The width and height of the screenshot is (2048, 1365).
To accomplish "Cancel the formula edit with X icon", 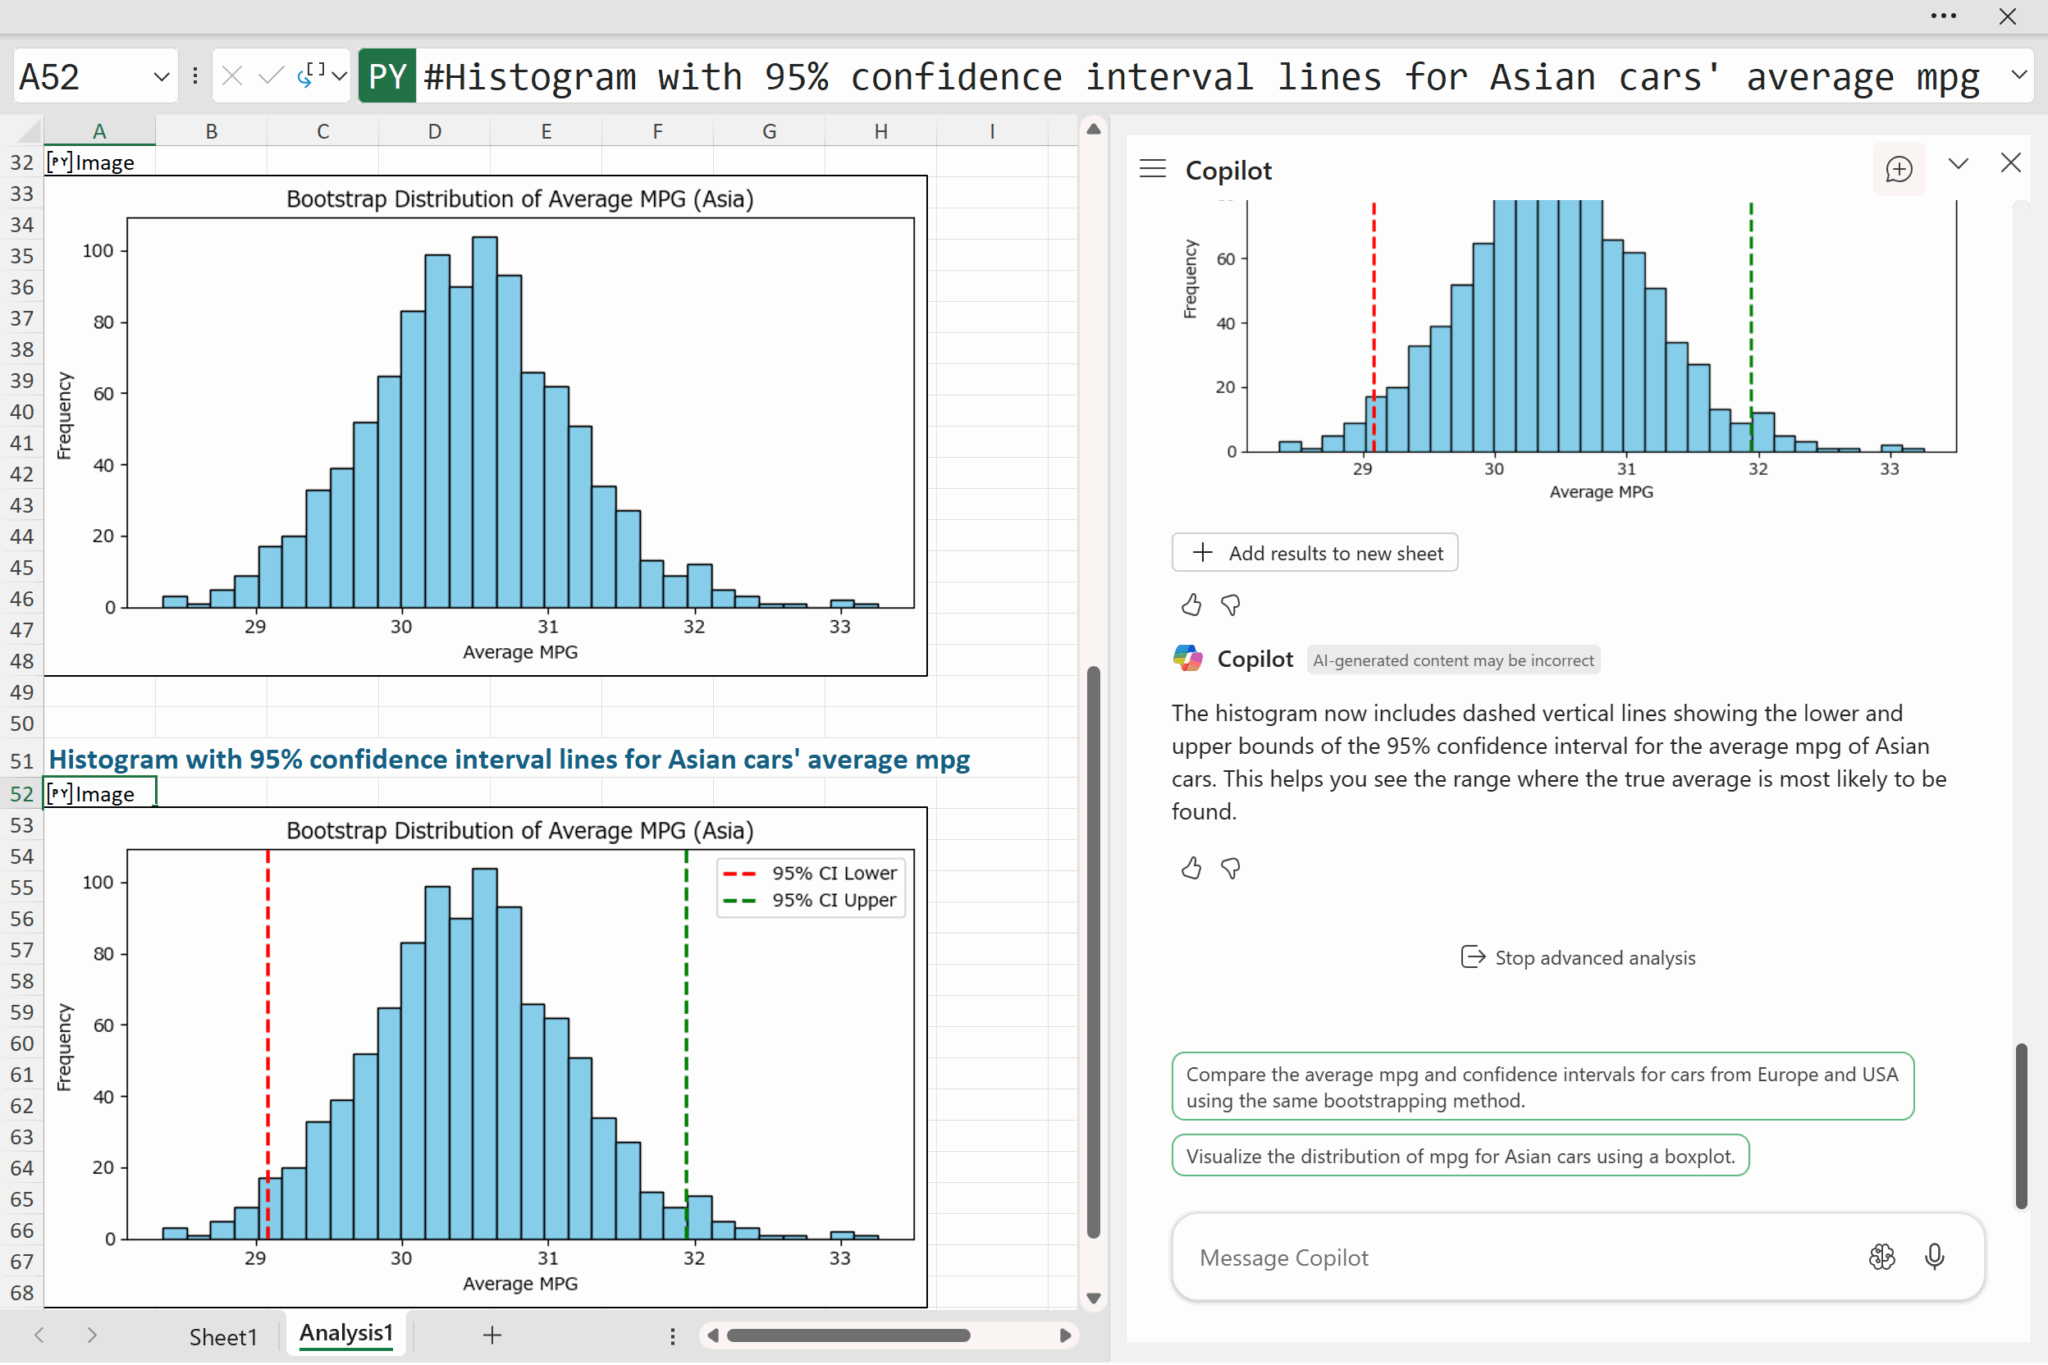I will [232, 76].
